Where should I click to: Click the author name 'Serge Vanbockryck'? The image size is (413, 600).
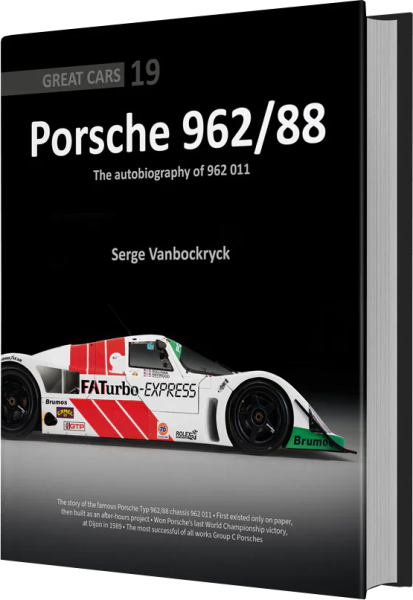click(x=170, y=254)
